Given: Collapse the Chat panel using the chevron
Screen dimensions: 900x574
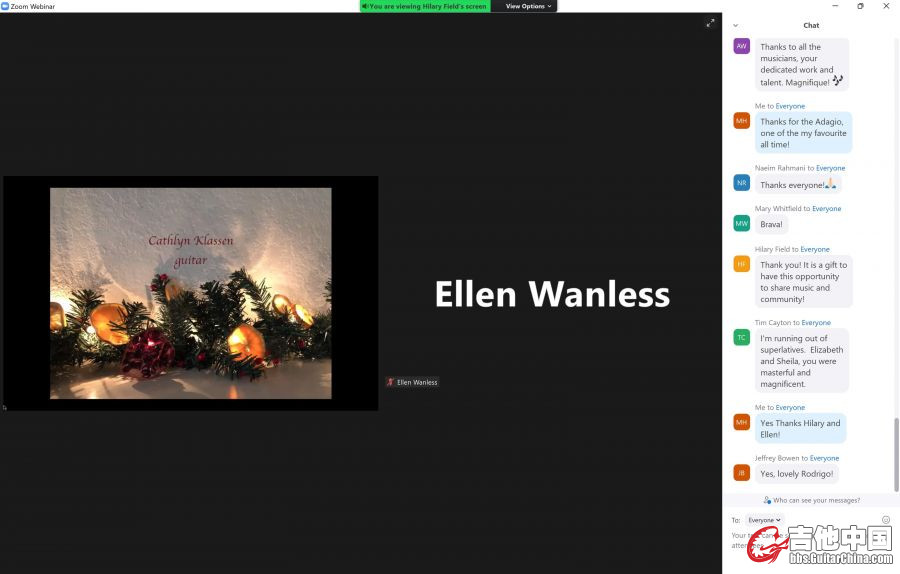Looking at the screenshot, I should point(736,25).
